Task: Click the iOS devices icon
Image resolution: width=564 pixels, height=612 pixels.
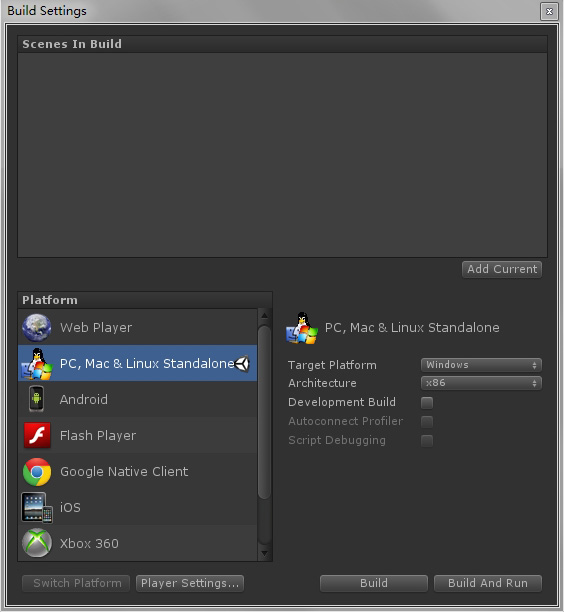Action: (x=37, y=507)
